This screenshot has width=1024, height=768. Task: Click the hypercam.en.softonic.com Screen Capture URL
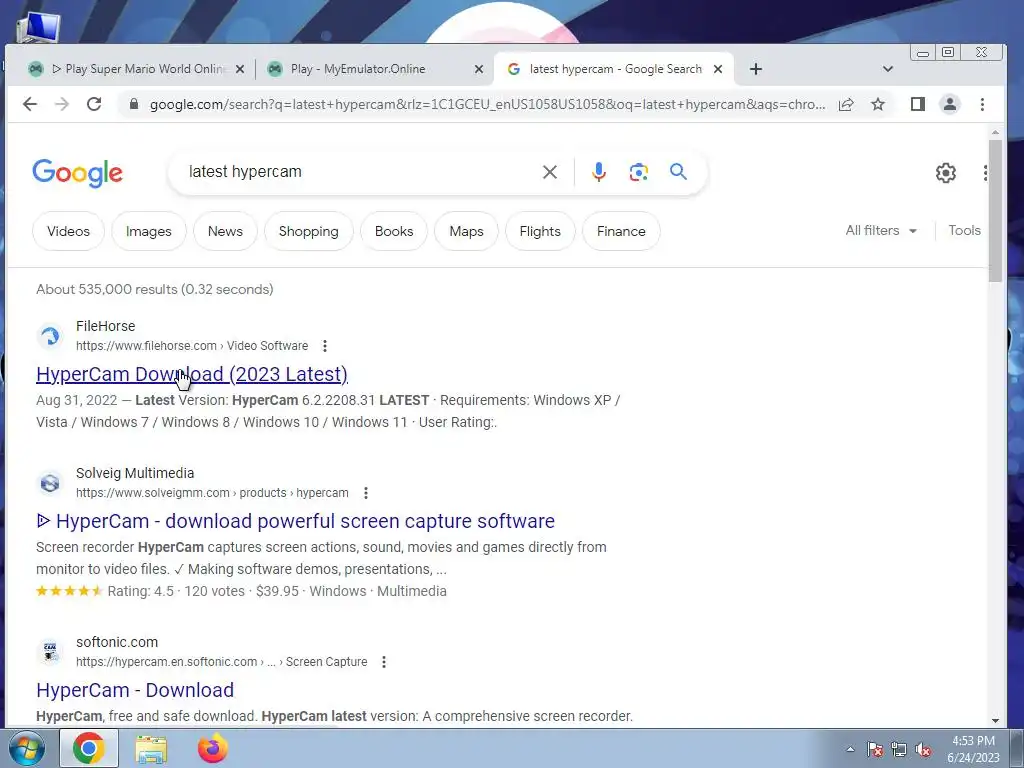pos(221,662)
